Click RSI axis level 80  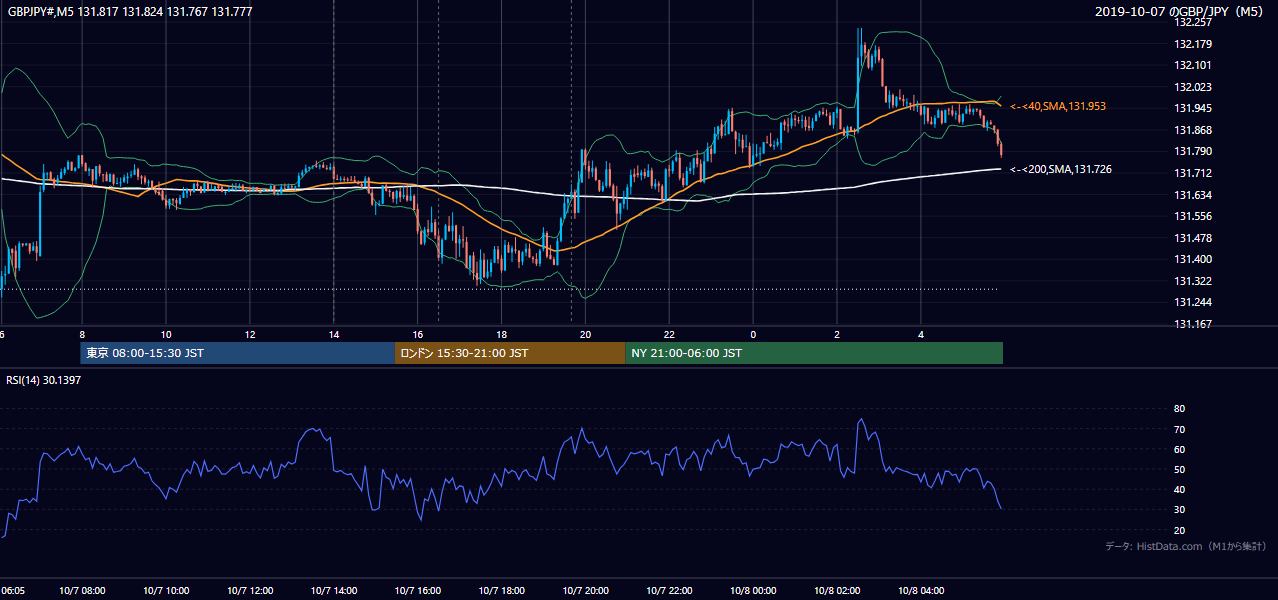(x=1179, y=409)
